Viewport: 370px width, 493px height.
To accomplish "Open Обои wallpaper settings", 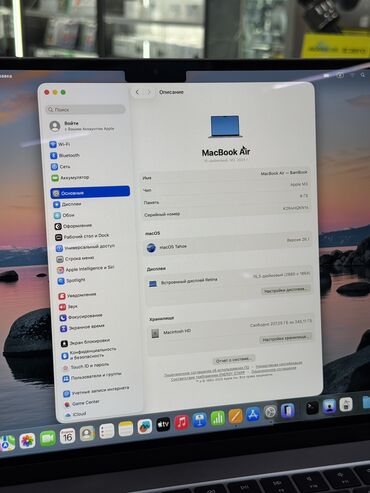I will [65, 215].
